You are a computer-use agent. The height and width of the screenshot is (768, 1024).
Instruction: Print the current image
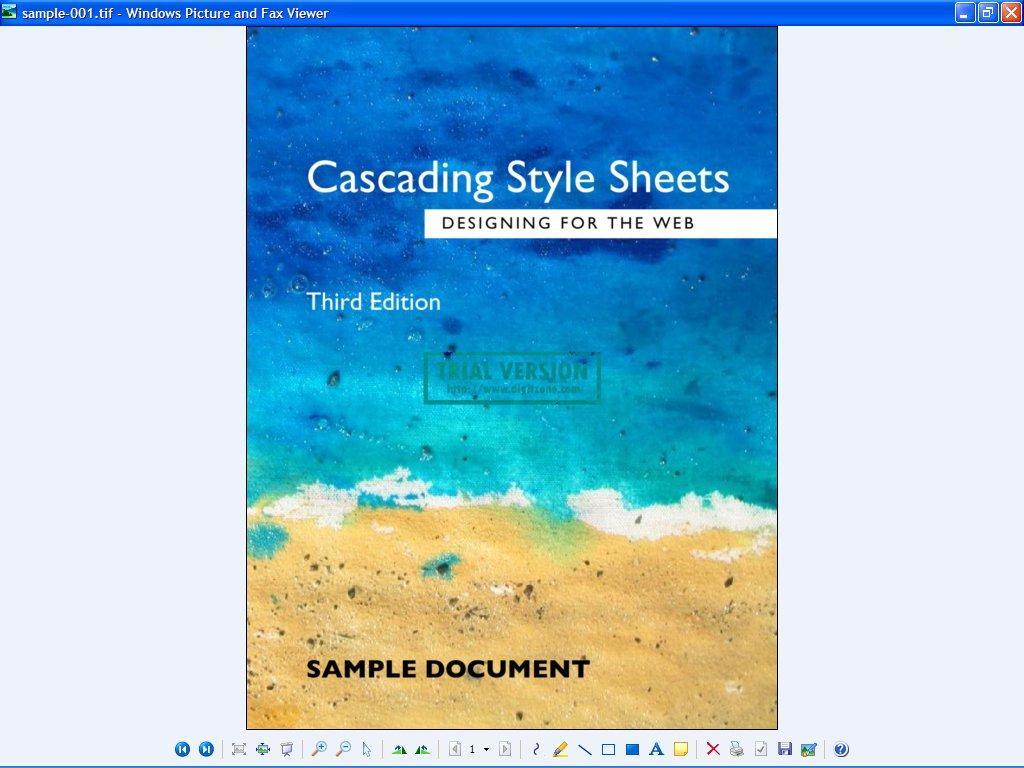pos(737,749)
